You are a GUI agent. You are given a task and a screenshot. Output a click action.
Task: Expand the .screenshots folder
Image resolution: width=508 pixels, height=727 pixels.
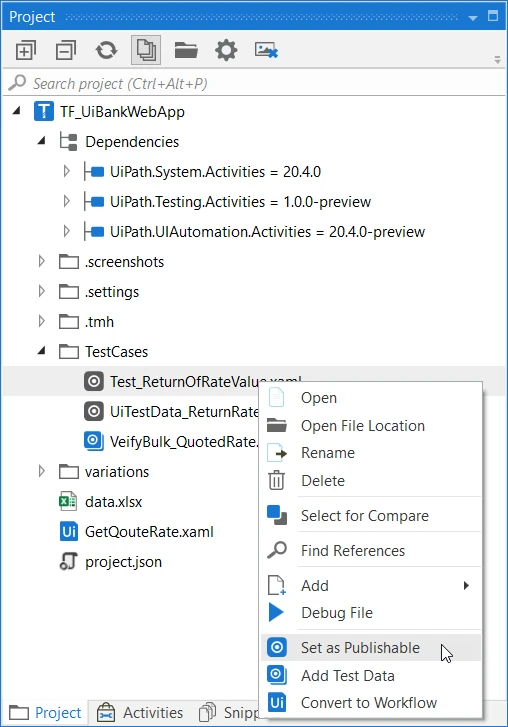click(x=41, y=261)
